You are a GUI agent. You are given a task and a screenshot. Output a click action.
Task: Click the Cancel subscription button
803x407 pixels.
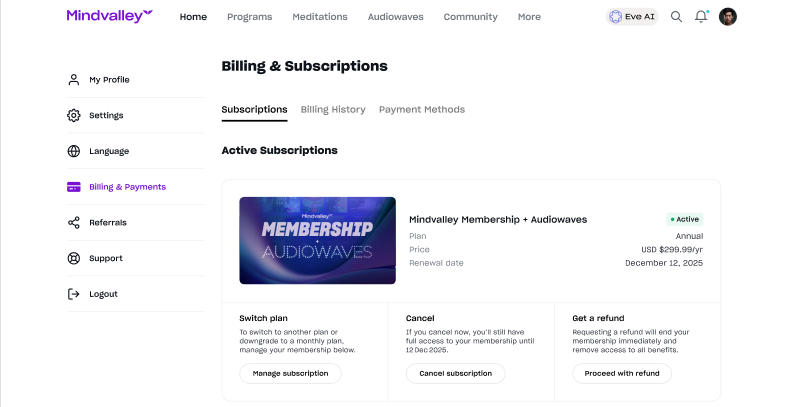[x=455, y=373]
